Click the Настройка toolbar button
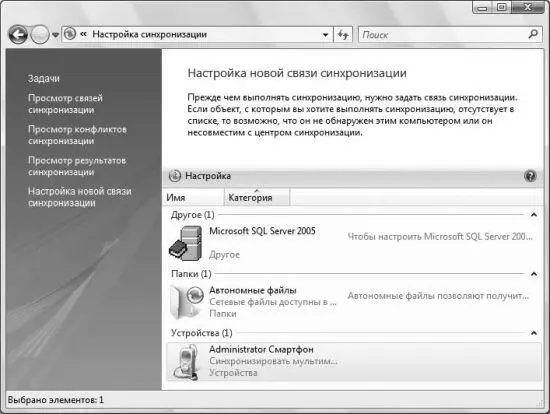This screenshot has height=414, width=550. (x=200, y=176)
